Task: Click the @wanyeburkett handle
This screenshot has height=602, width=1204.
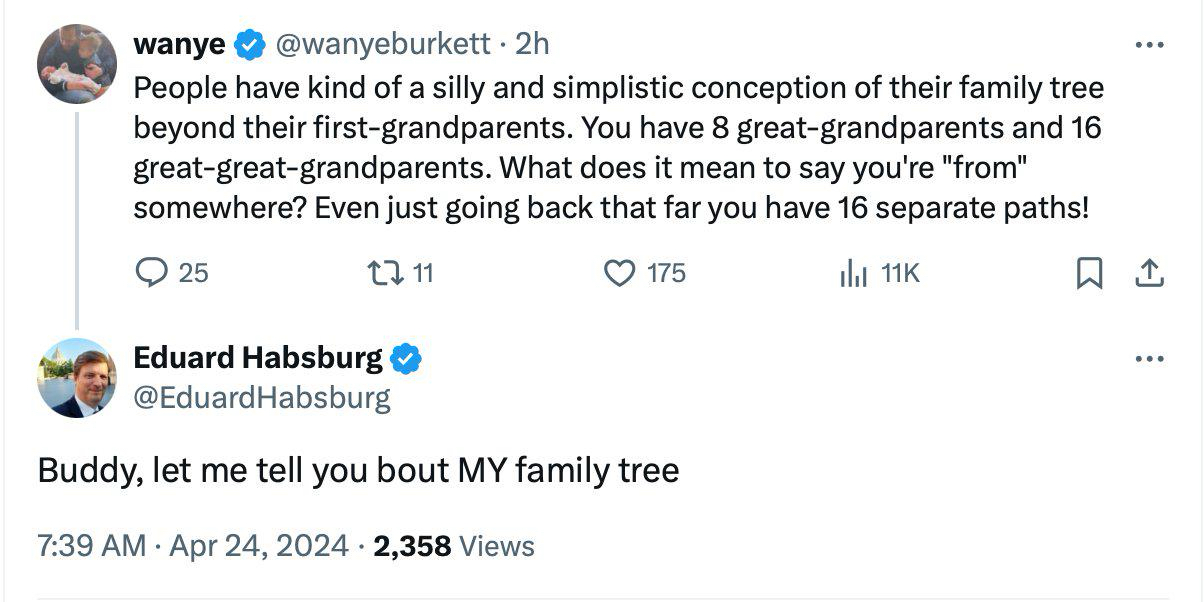Action: point(383,44)
